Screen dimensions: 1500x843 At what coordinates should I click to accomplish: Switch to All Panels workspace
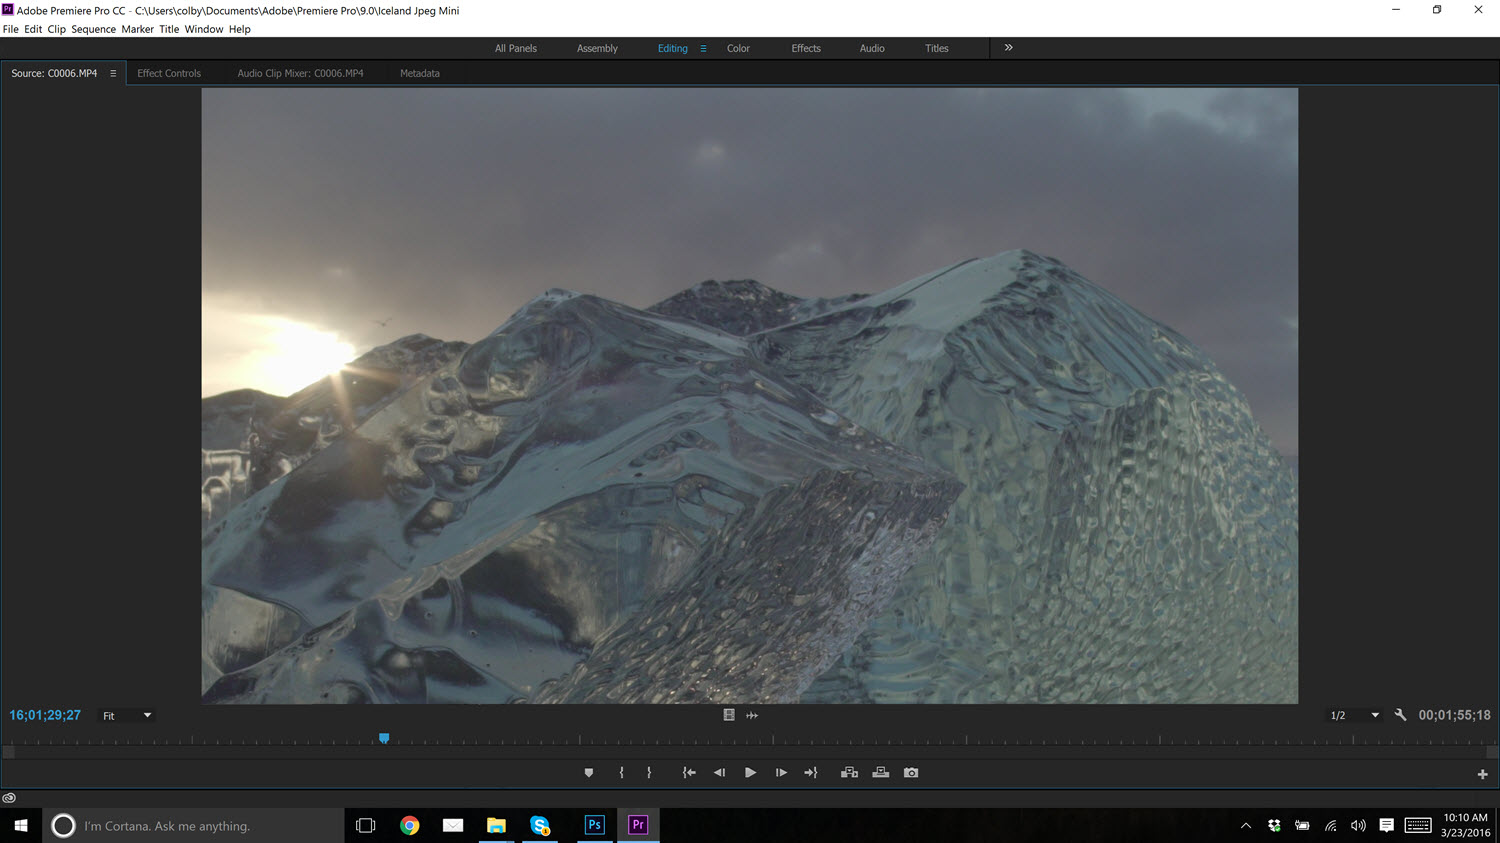(x=516, y=48)
